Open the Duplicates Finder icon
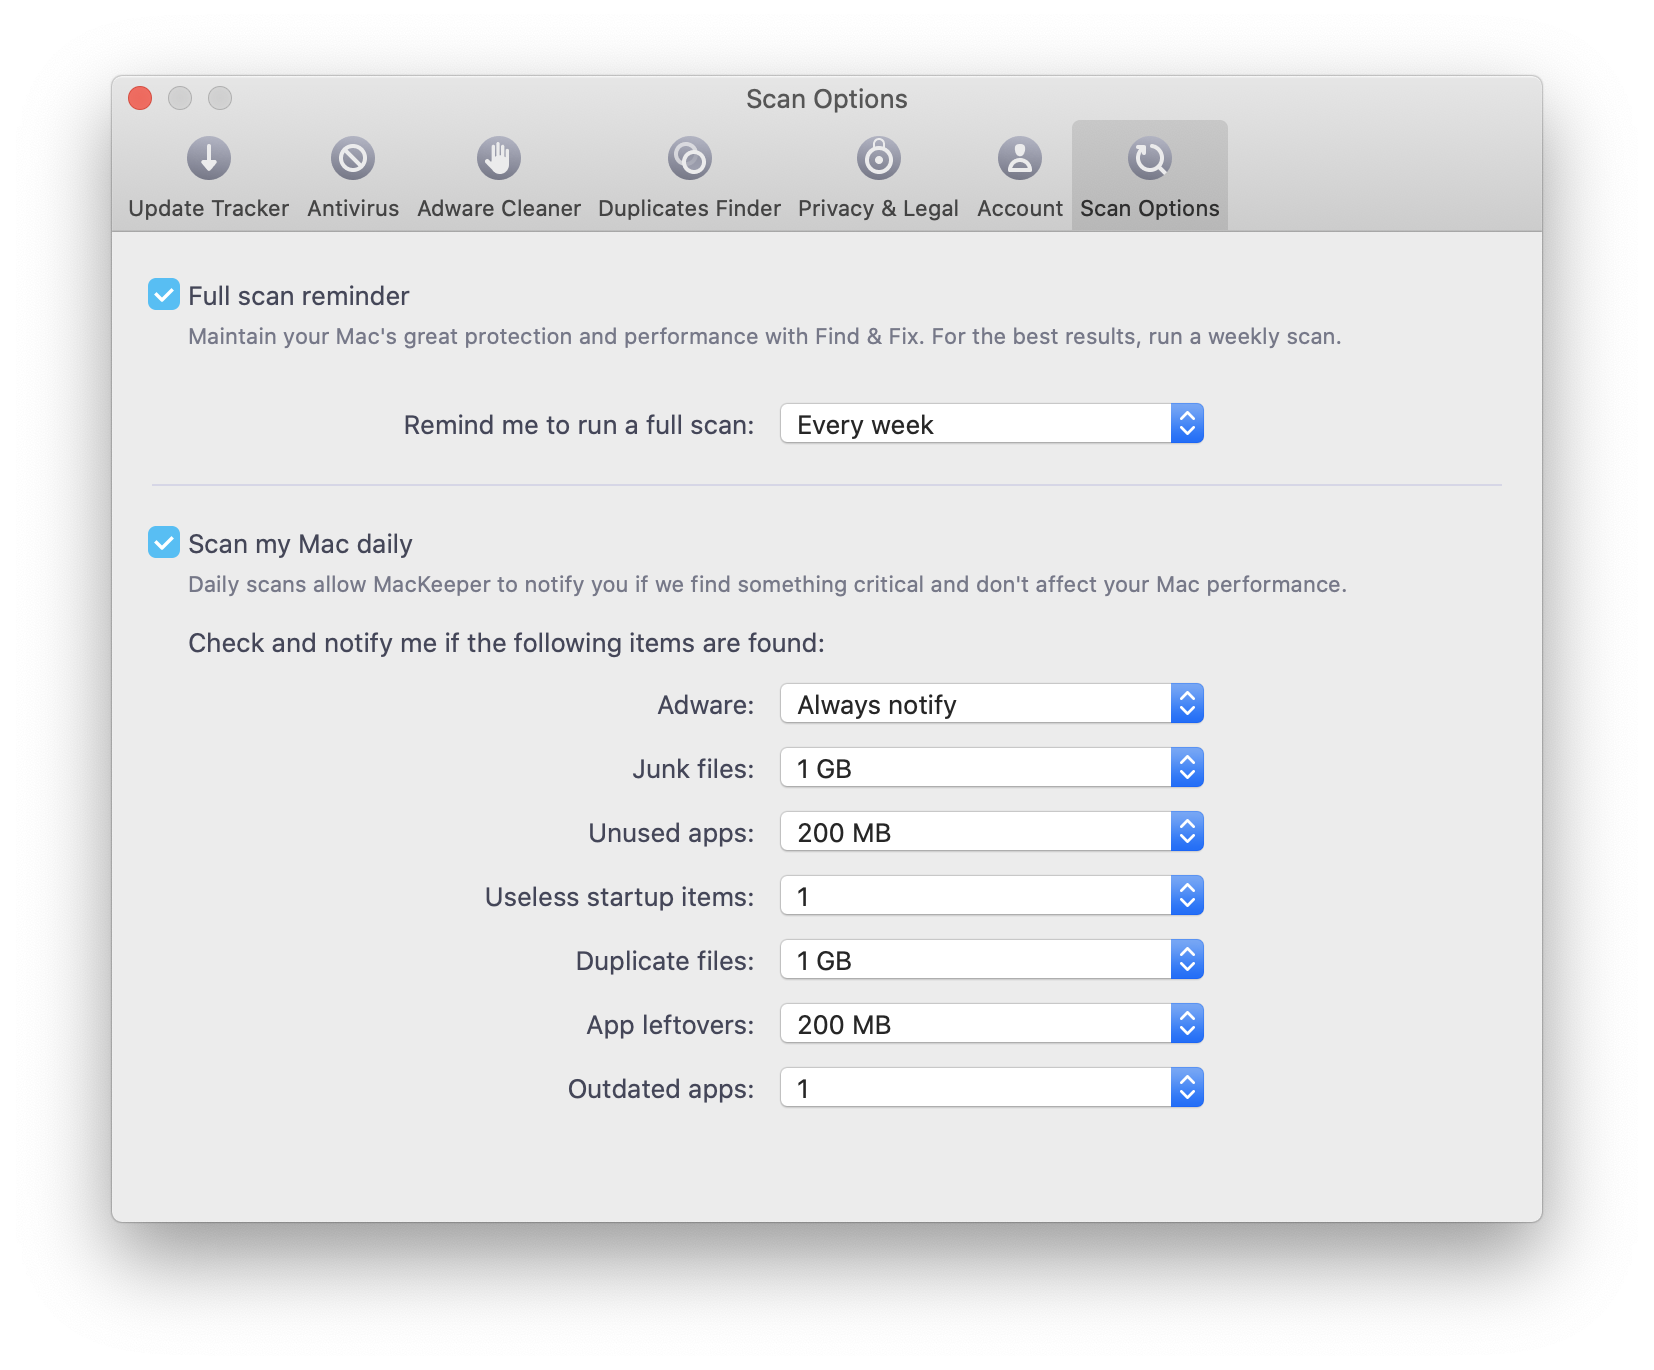 tap(690, 158)
